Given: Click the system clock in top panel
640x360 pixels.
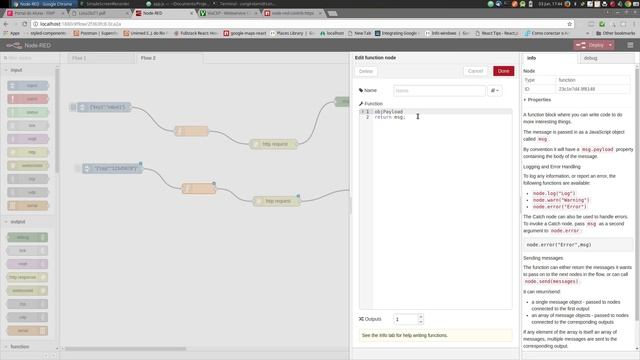Looking at the screenshot, I should [550, 4].
